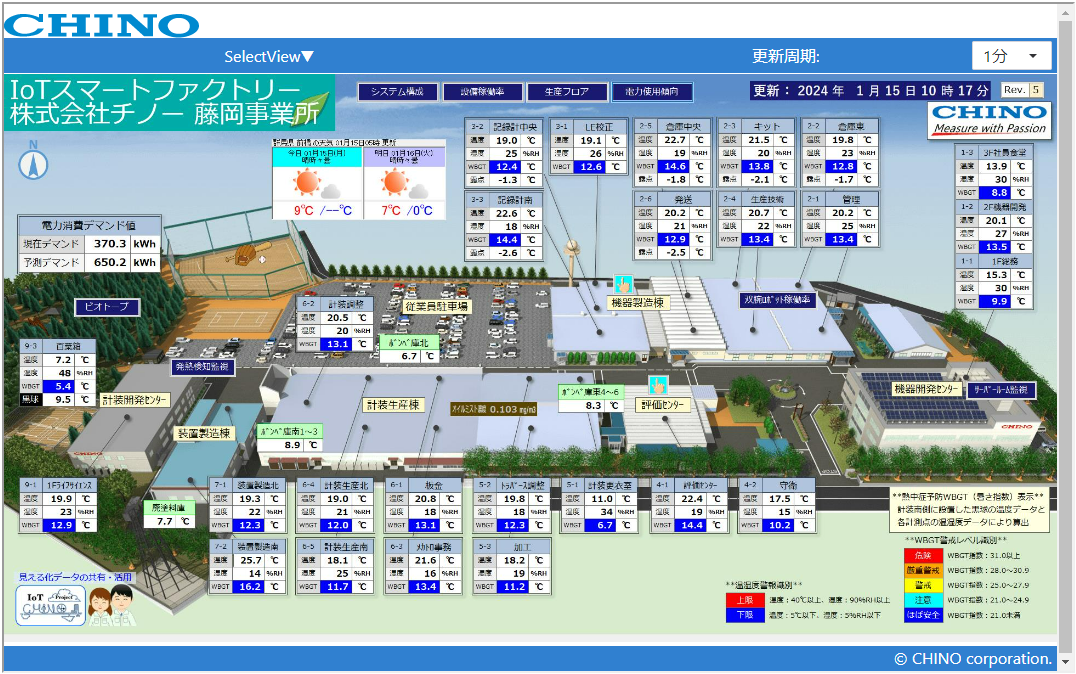The height and width of the screenshot is (674, 1076).
Task: Switch to the システム構成 view
Action: coord(397,92)
